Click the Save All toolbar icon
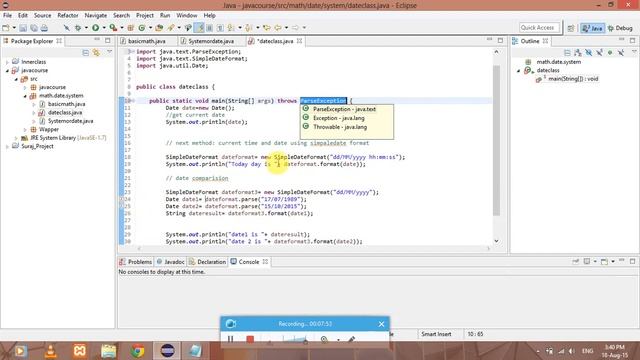Viewport: 640px width, 360px height. click(x=33, y=28)
